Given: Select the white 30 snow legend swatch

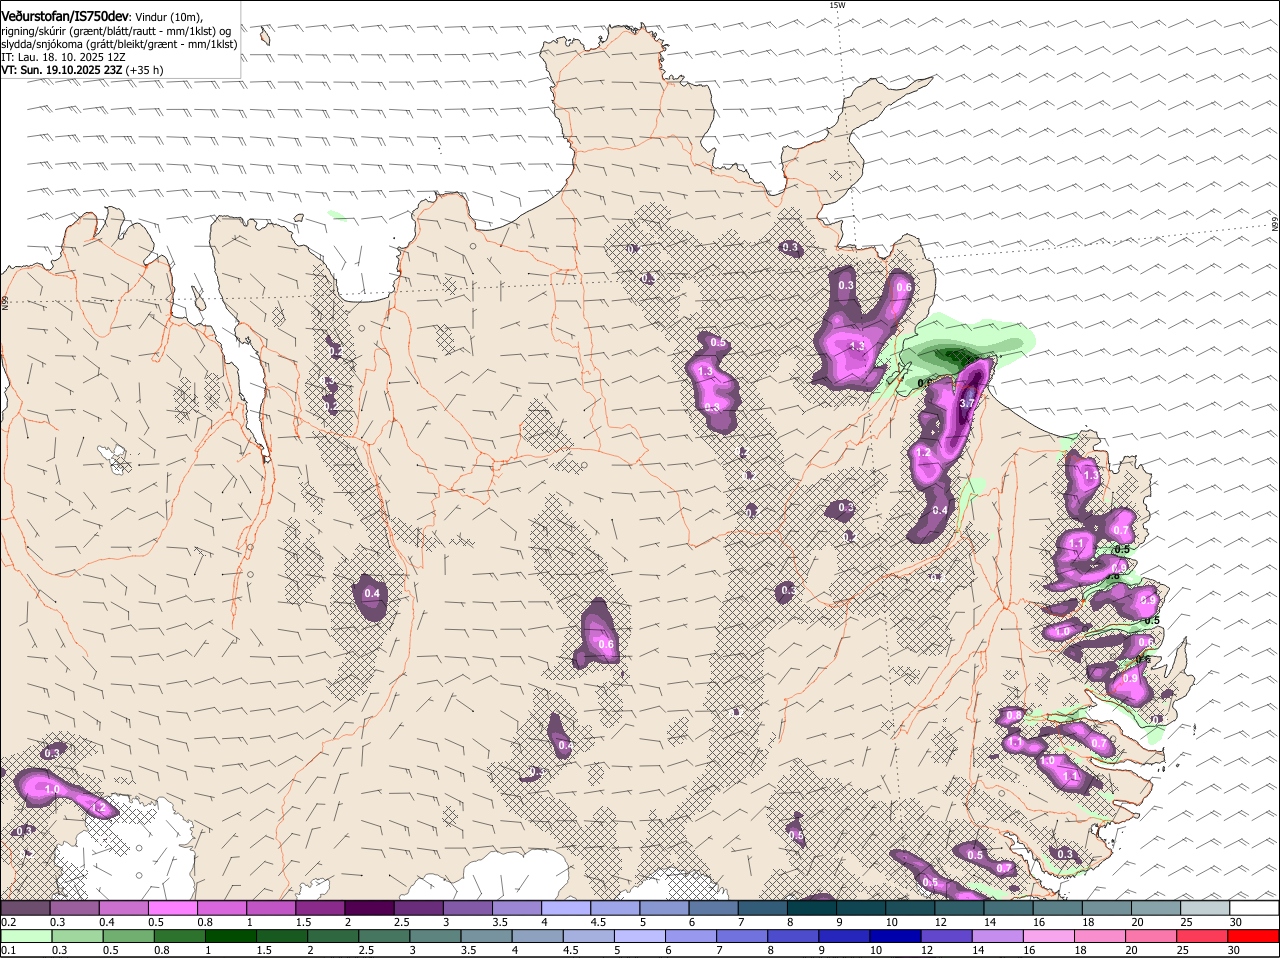Looking at the screenshot, I should [1255, 908].
